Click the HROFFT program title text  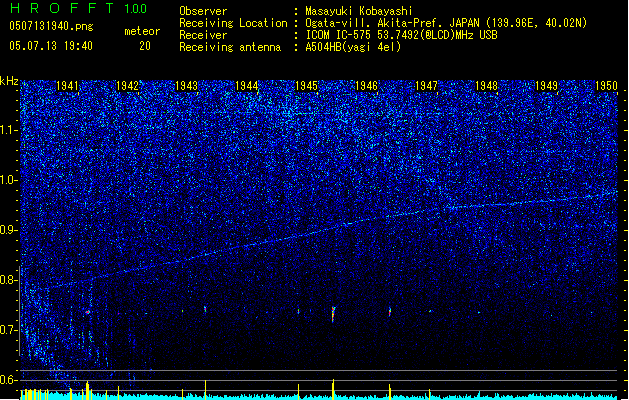click(x=62, y=8)
